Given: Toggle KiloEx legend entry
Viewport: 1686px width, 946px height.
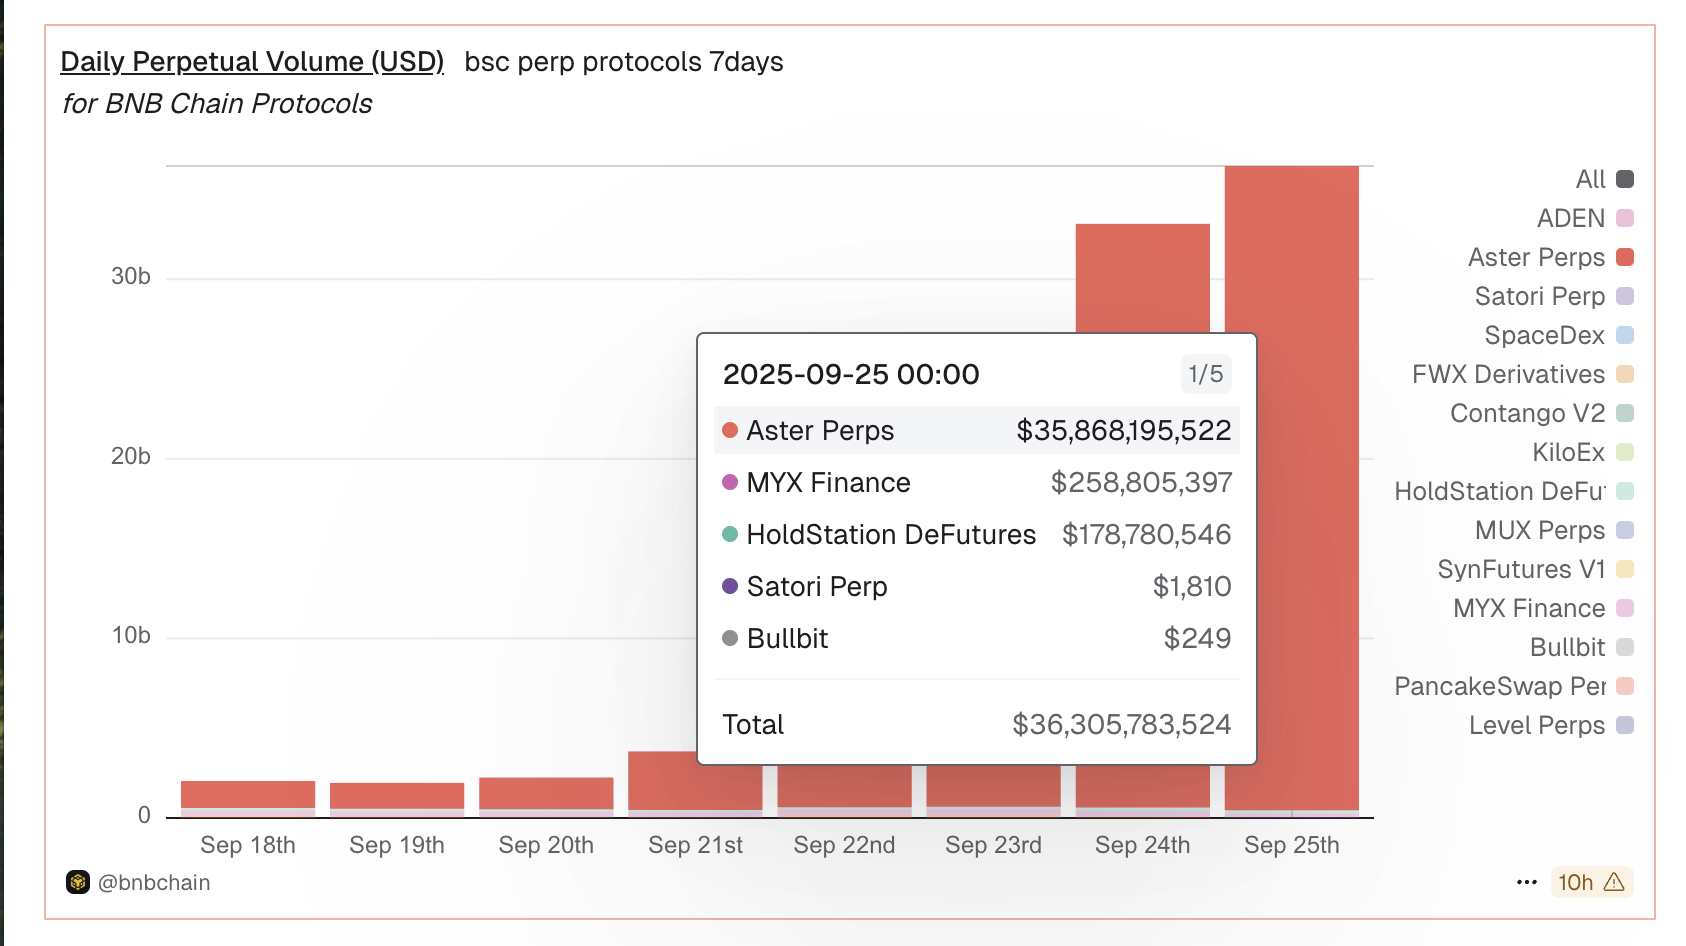Looking at the screenshot, I should click(x=1581, y=452).
